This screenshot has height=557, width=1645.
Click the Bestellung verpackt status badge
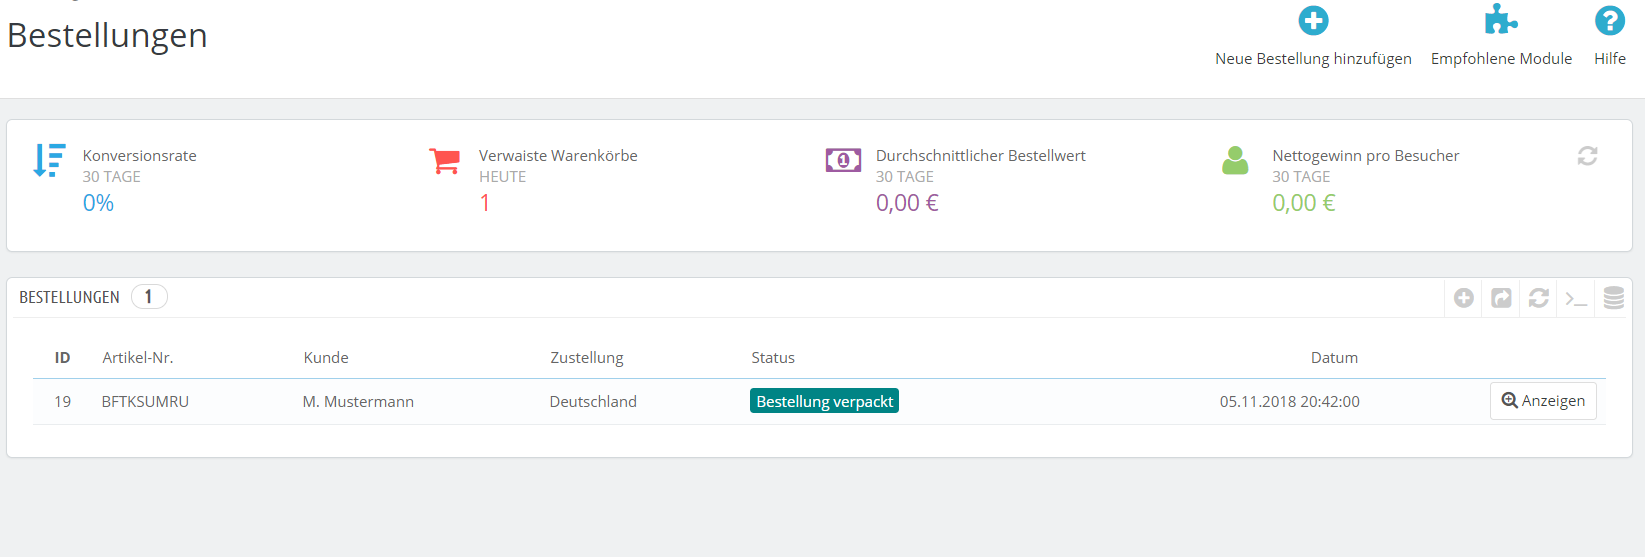[x=824, y=401]
